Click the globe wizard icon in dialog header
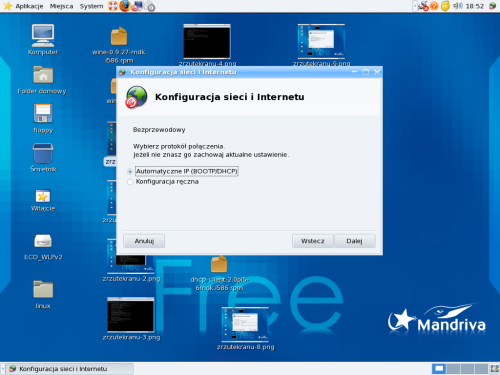Screen dimensions: 500x375 tap(136, 97)
